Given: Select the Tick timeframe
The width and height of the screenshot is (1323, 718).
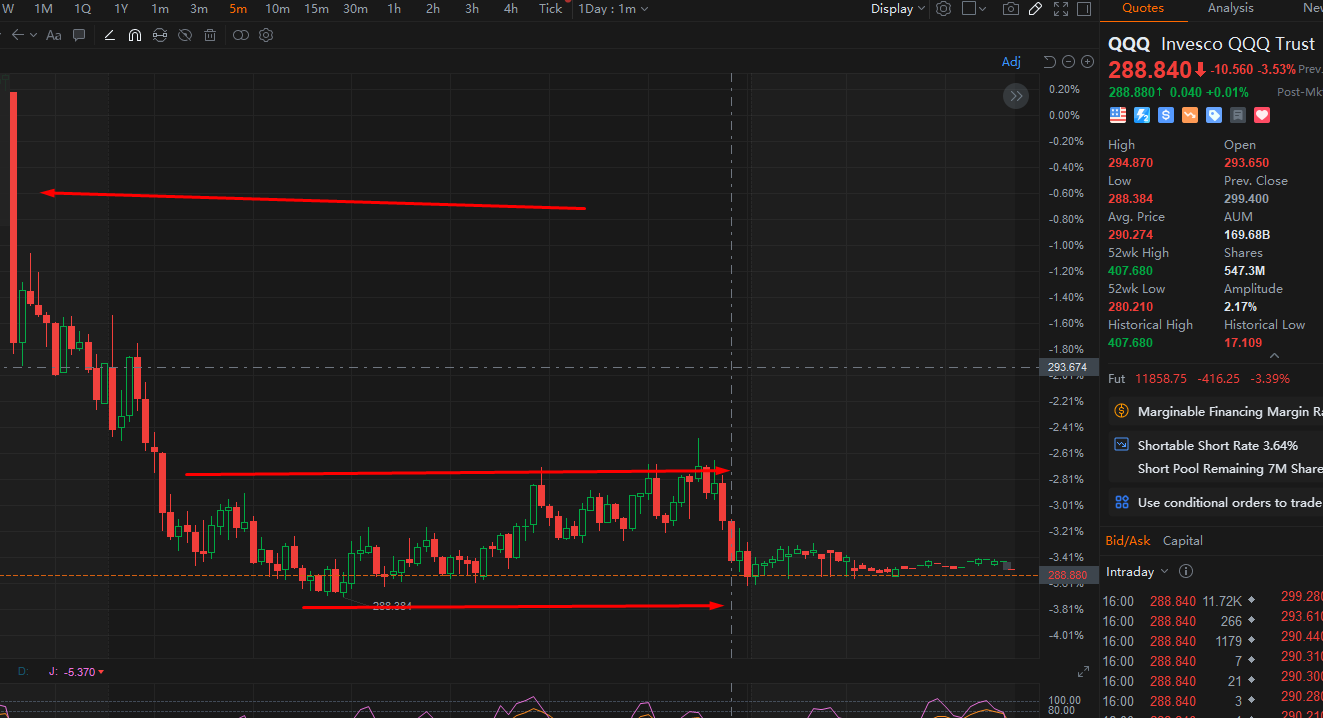Looking at the screenshot, I should tap(551, 9).
